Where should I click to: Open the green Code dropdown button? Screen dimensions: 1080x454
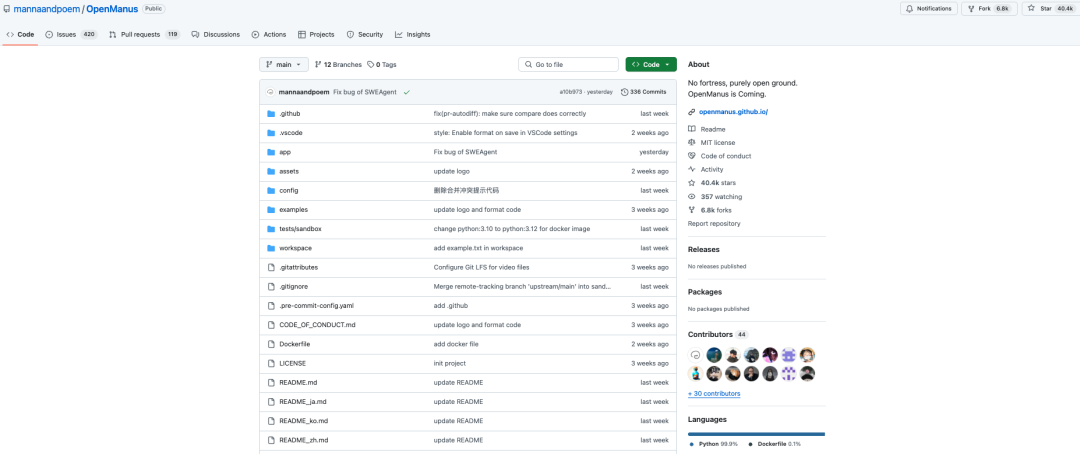click(x=651, y=64)
